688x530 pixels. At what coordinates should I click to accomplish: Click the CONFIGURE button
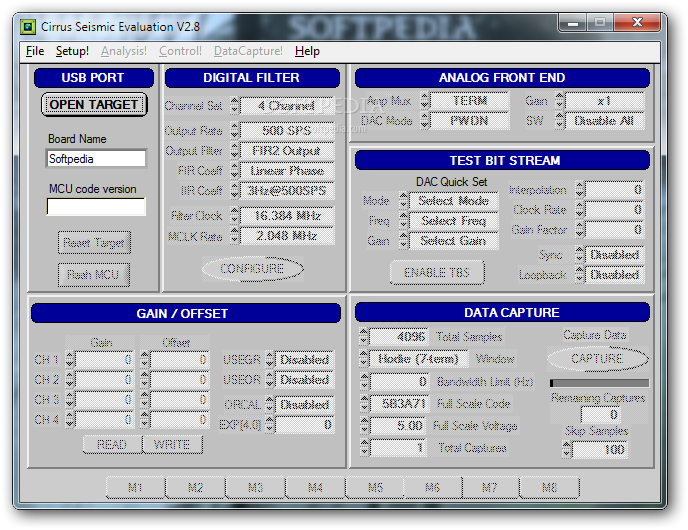(252, 269)
